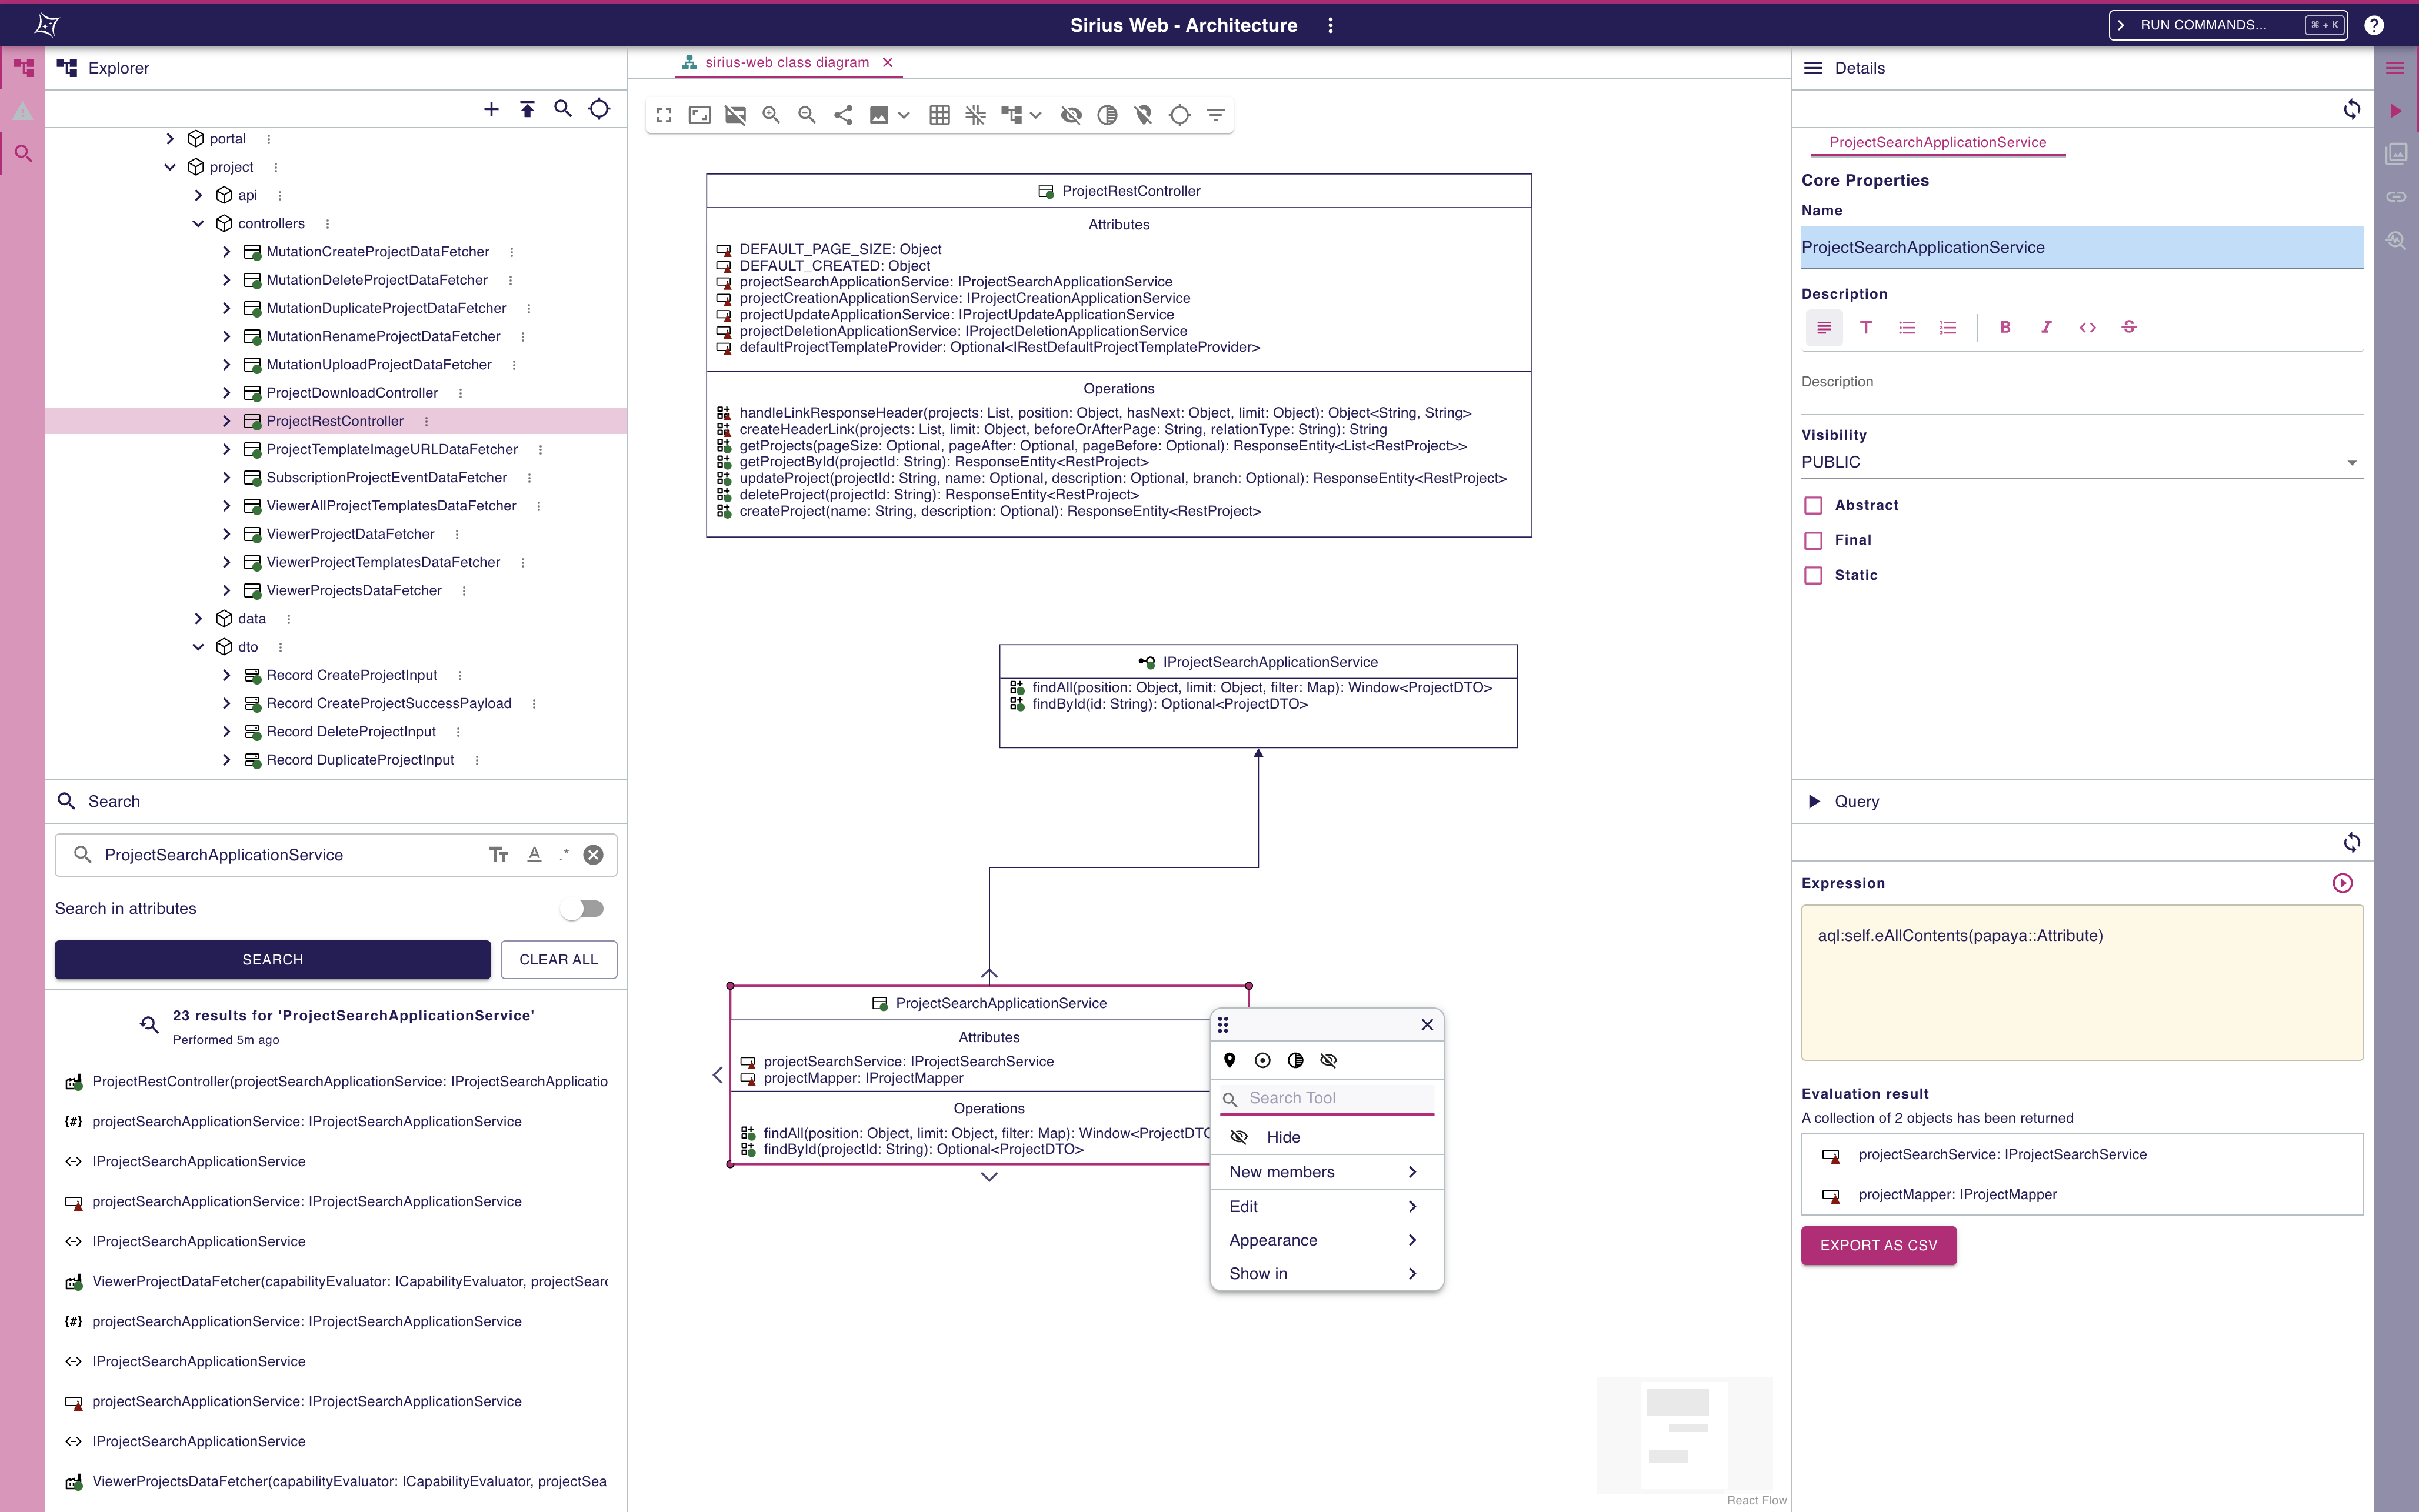
Task: Close the node palette popup
Action: click(x=1427, y=1024)
